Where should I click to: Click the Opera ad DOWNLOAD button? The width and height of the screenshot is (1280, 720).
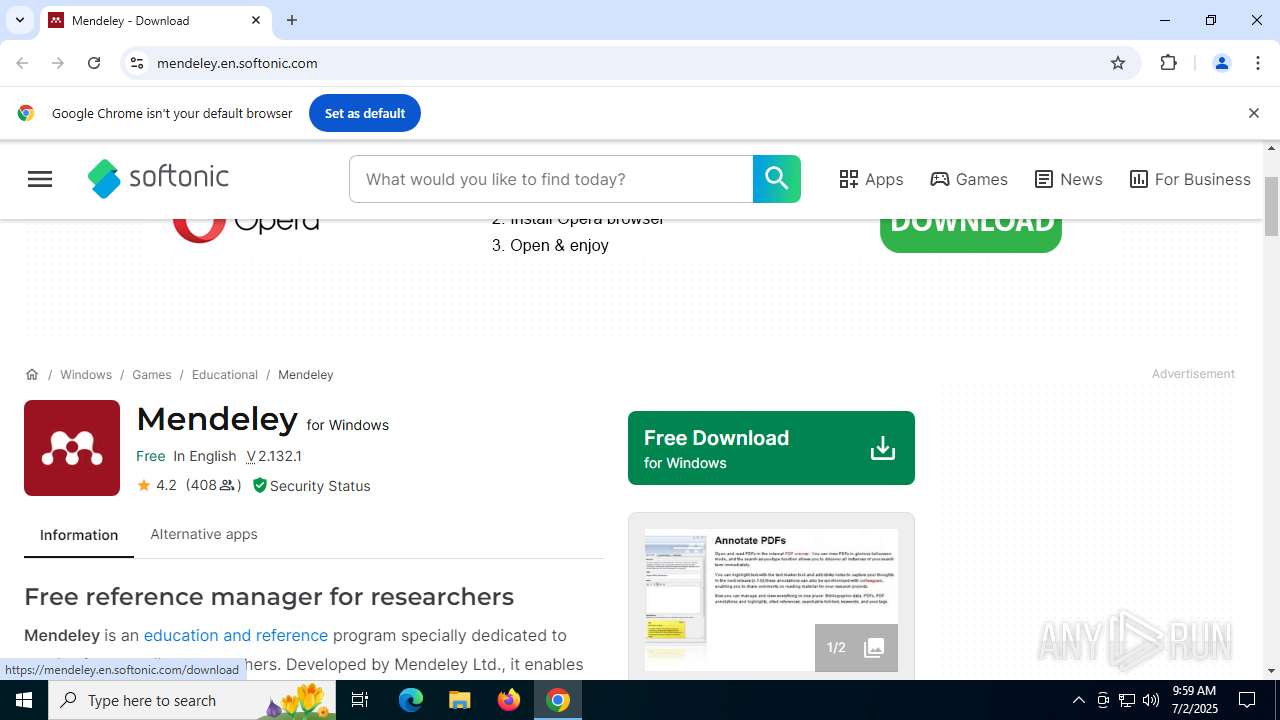pyautogui.click(x=970, y=228)
